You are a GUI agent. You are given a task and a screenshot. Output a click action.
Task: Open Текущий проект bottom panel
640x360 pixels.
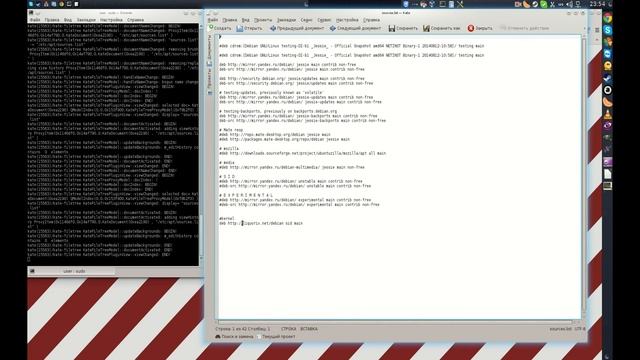pyautogui.click(x=276, y=337)
